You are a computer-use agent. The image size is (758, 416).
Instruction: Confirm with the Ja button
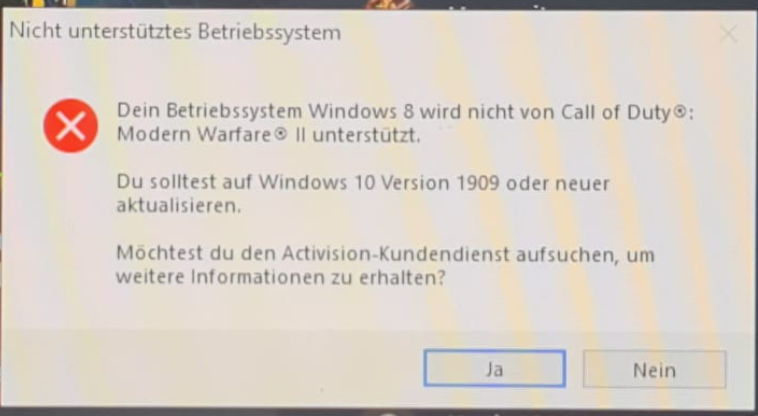pyautogui.click(x=495, y=369)
